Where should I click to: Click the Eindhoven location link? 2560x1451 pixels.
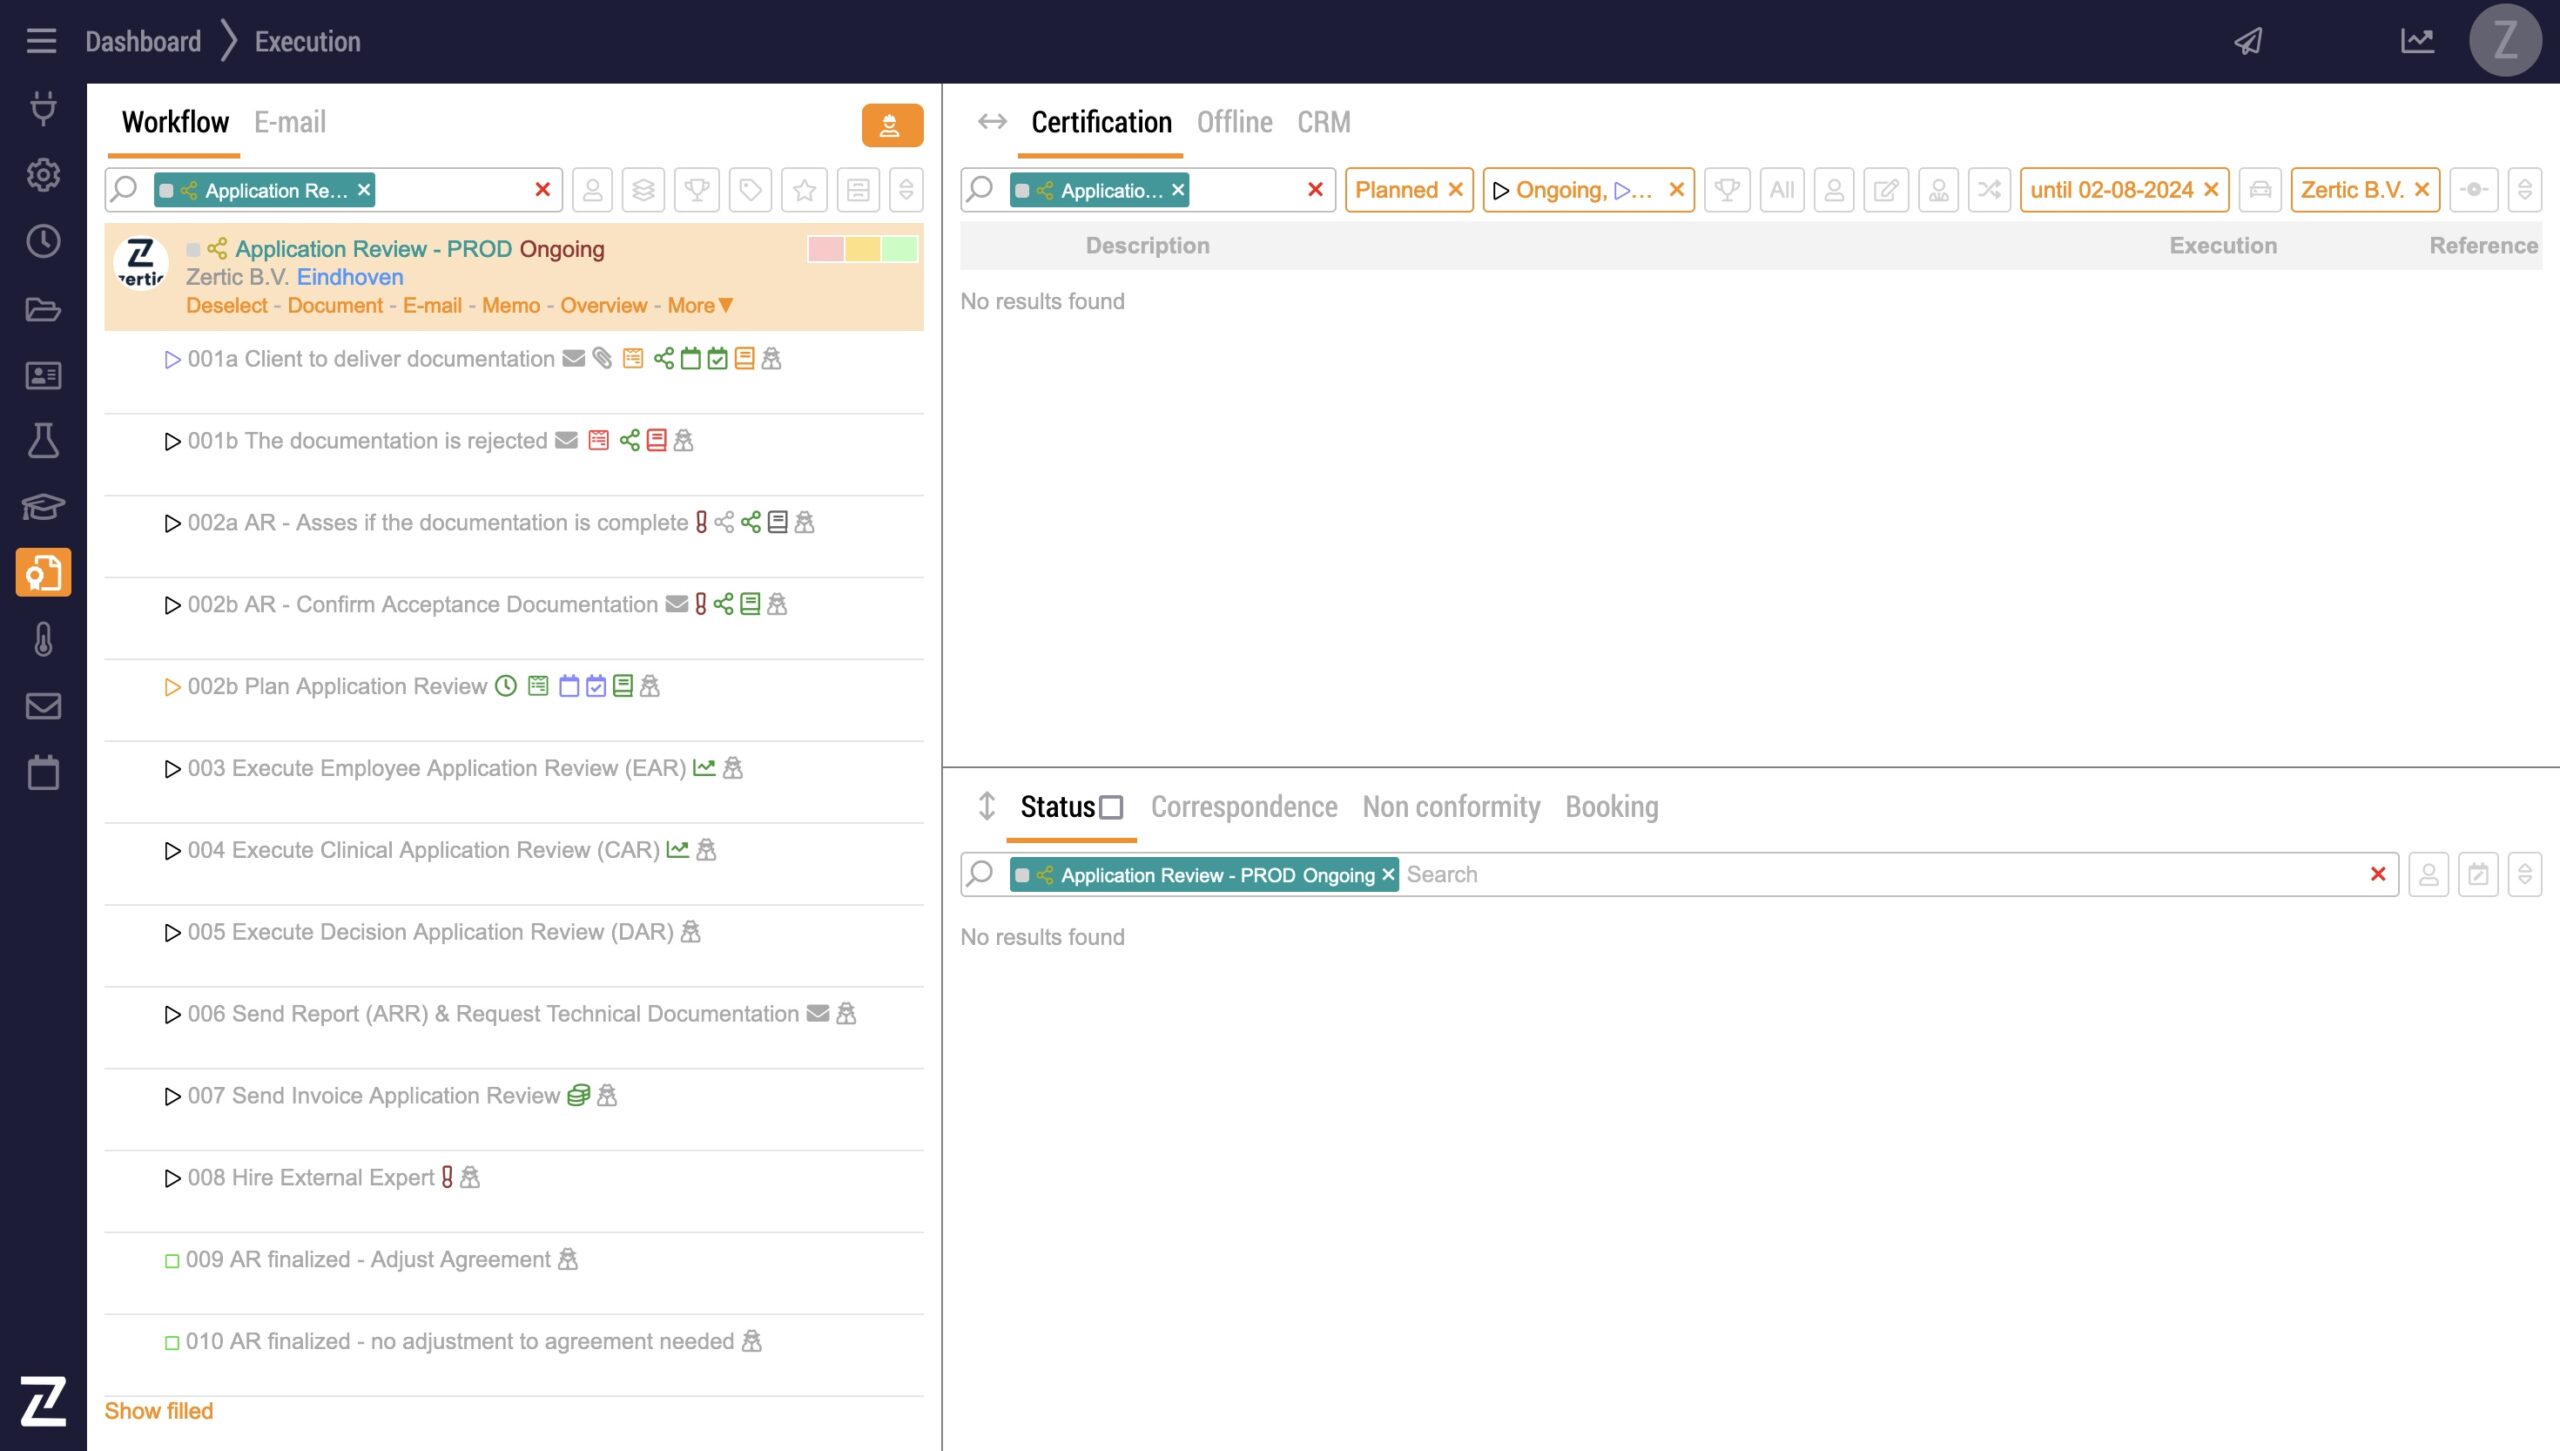point(350,277)
